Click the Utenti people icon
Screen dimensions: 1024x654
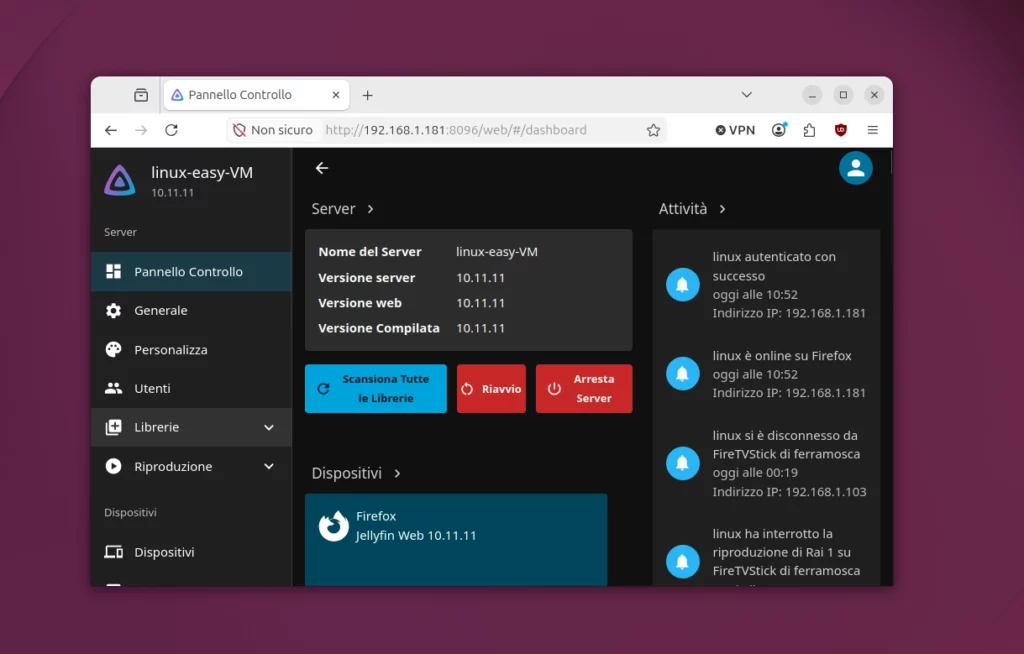(x=114, y=388)
